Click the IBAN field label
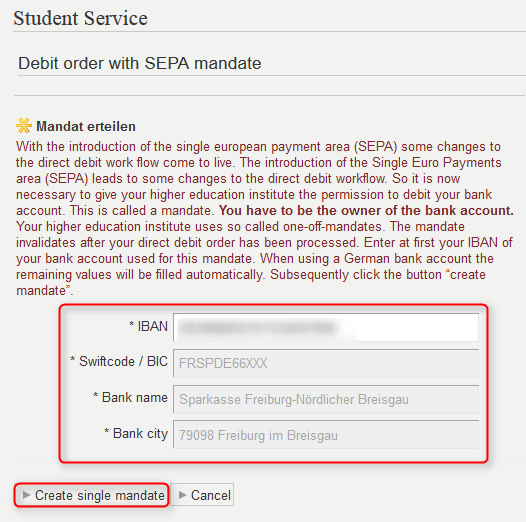526x522 pixels. coord(153,326)
